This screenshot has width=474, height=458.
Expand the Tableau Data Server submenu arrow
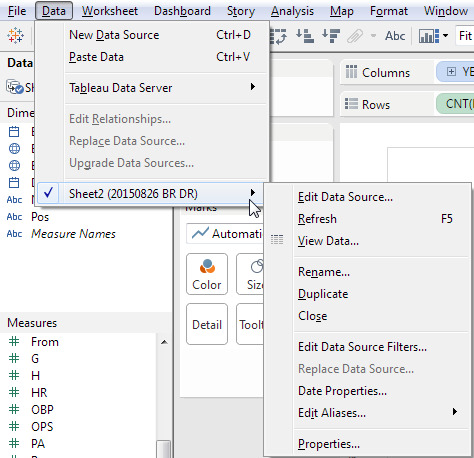[253, 87]
